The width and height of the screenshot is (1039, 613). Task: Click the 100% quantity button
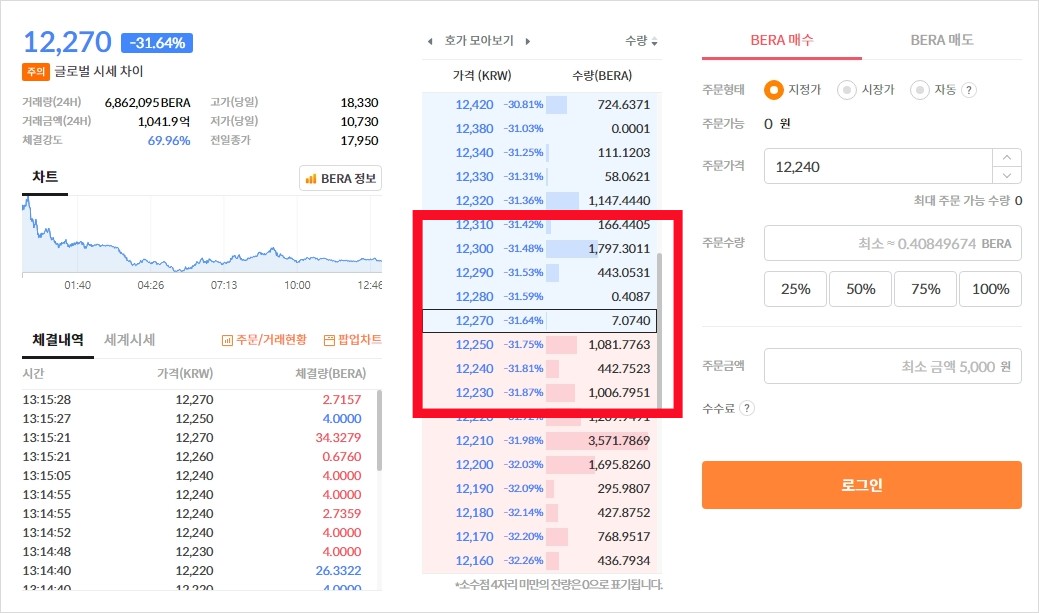click(990, 289)
